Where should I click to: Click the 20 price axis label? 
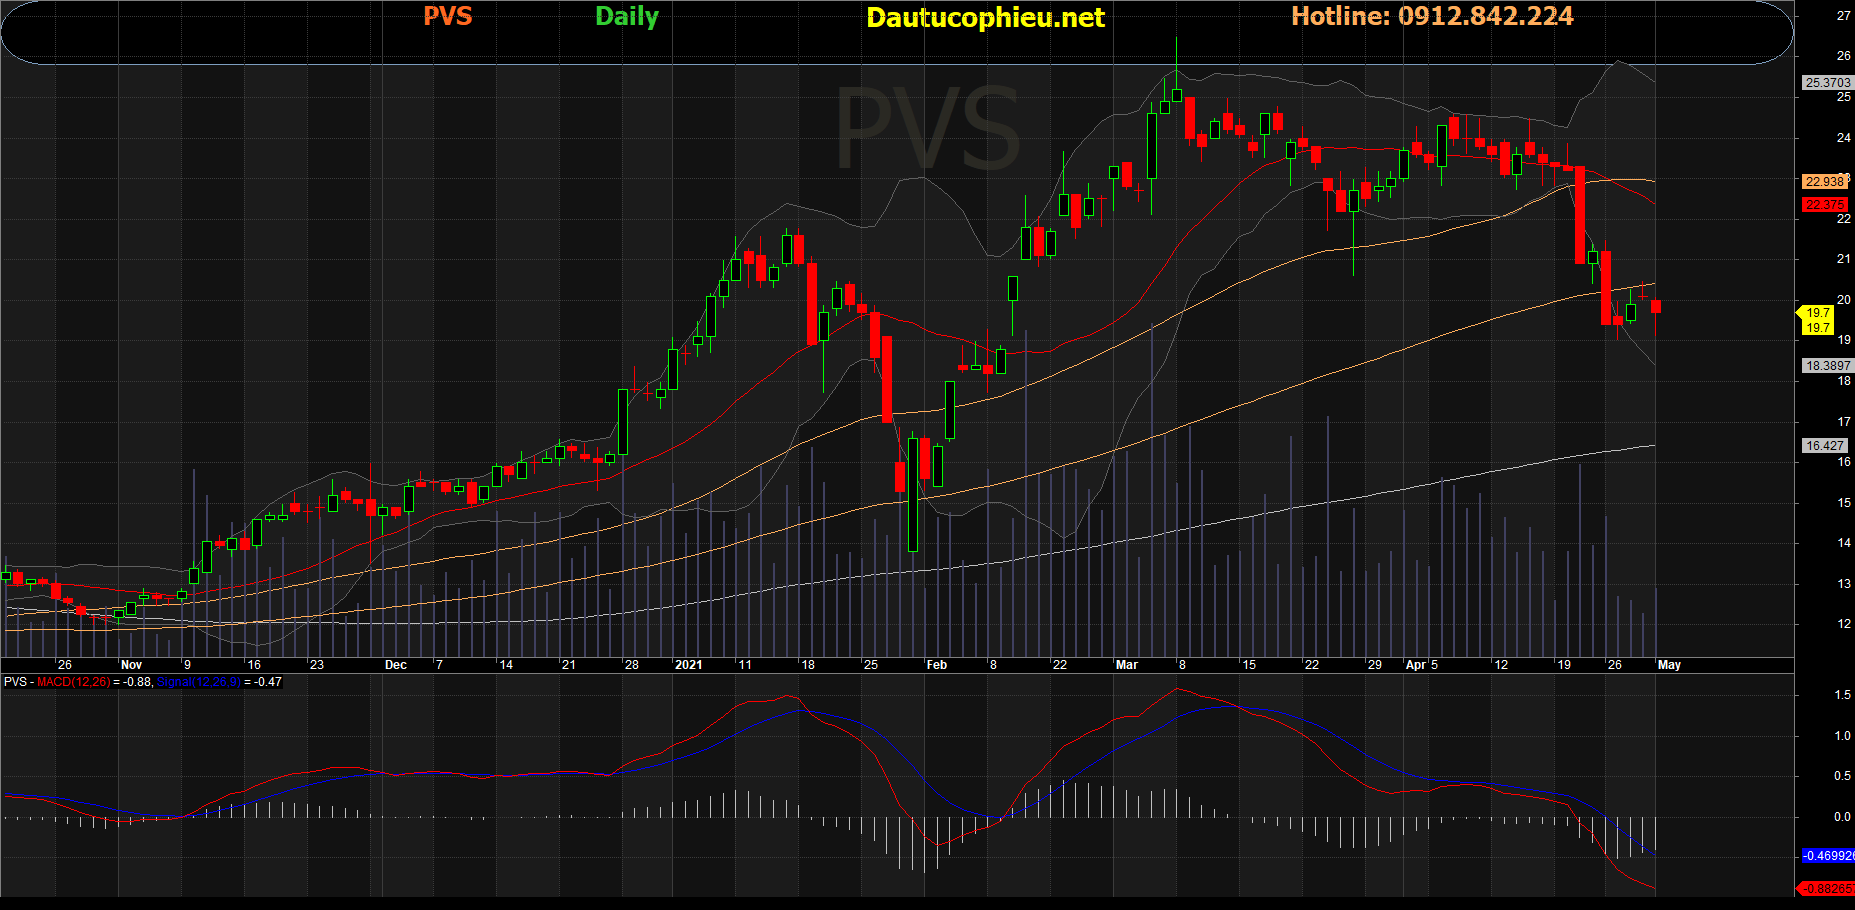1844,300
